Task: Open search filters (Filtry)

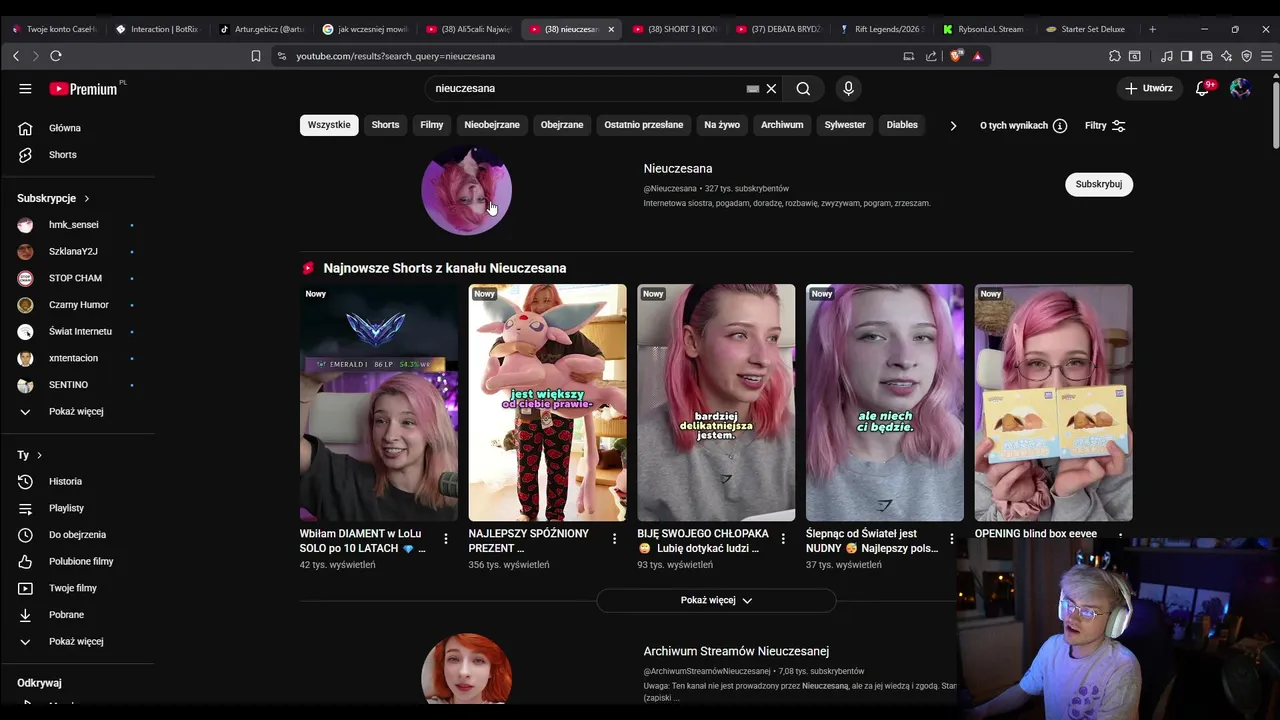Action: tap(1105, 126)
